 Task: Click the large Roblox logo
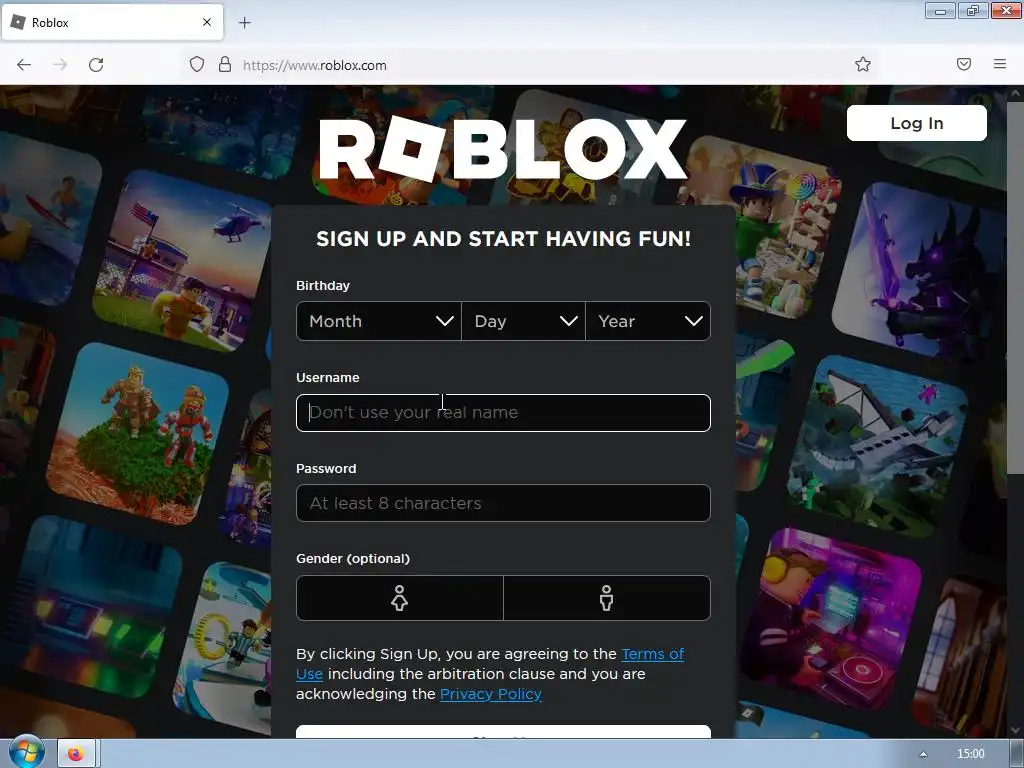point(503,149)
